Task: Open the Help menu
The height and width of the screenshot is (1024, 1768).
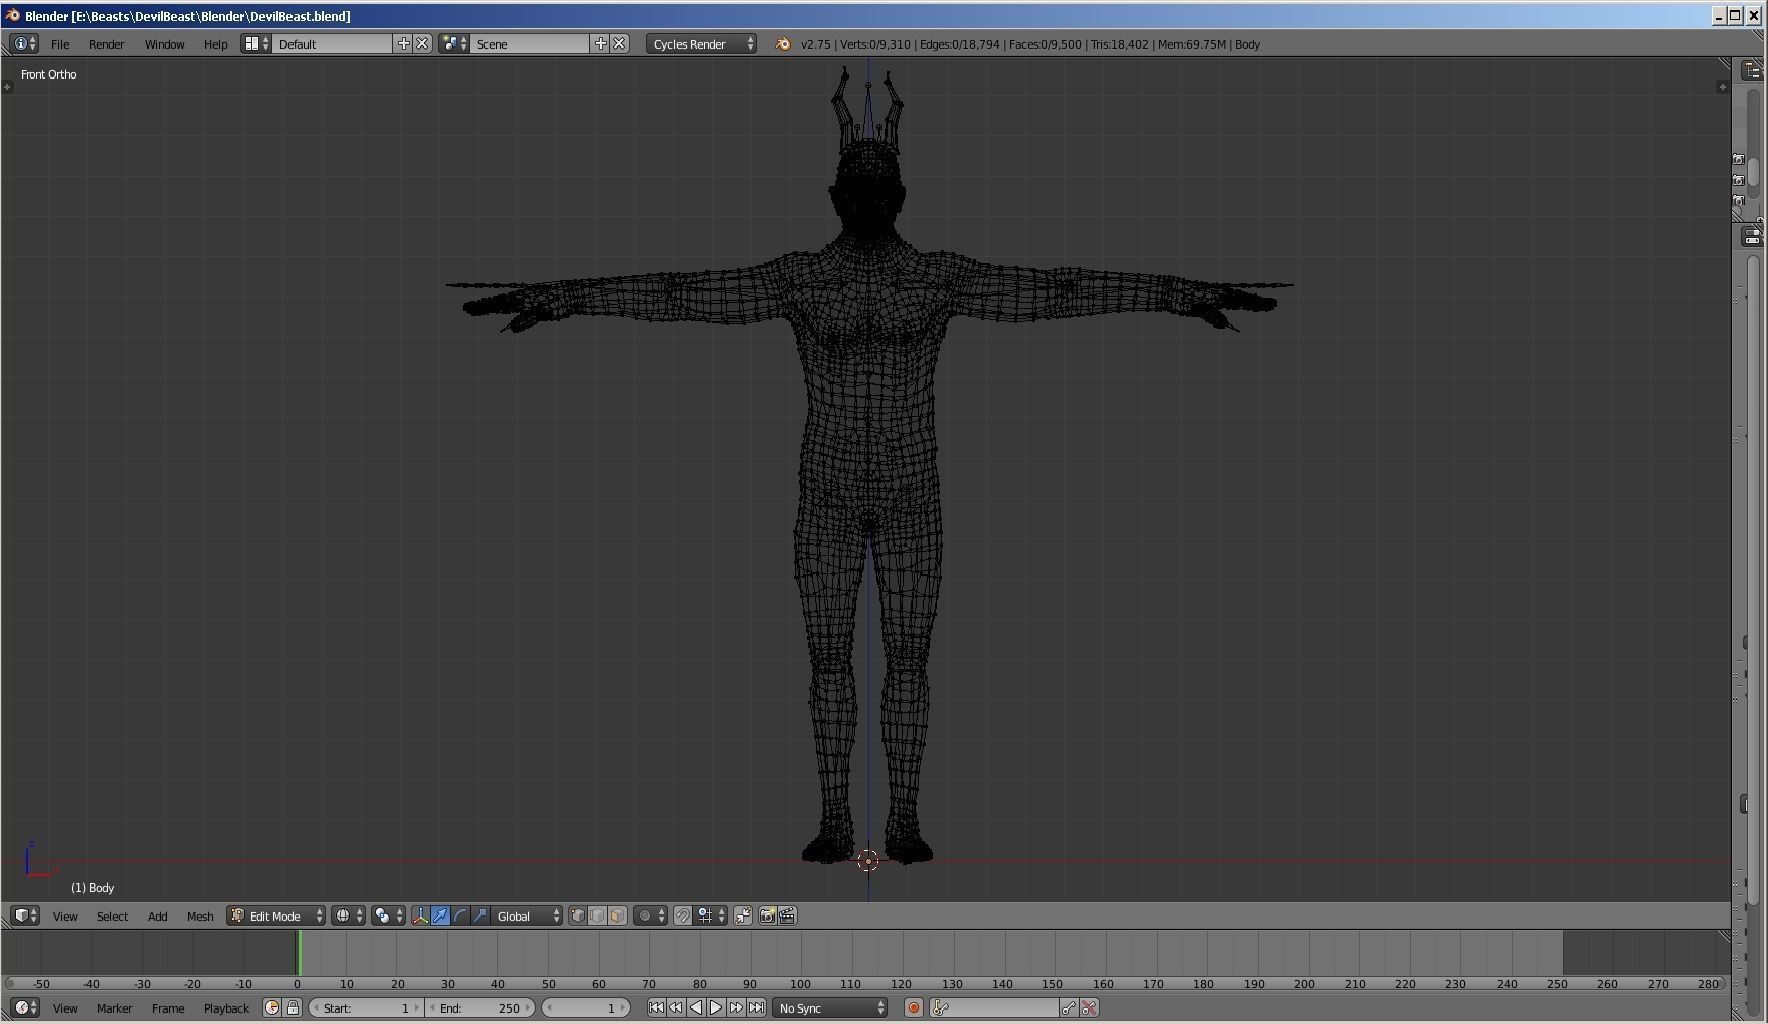Action: [x=215, y=44]
